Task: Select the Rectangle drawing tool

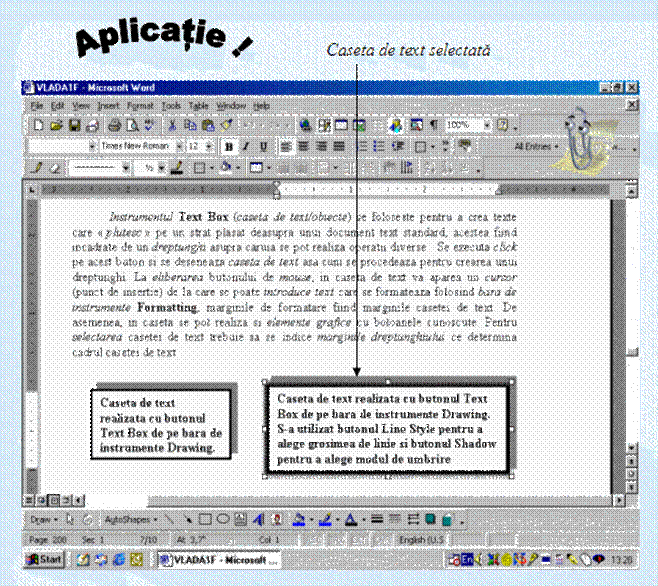Action: pyautogui.click(x=205, y=520)
